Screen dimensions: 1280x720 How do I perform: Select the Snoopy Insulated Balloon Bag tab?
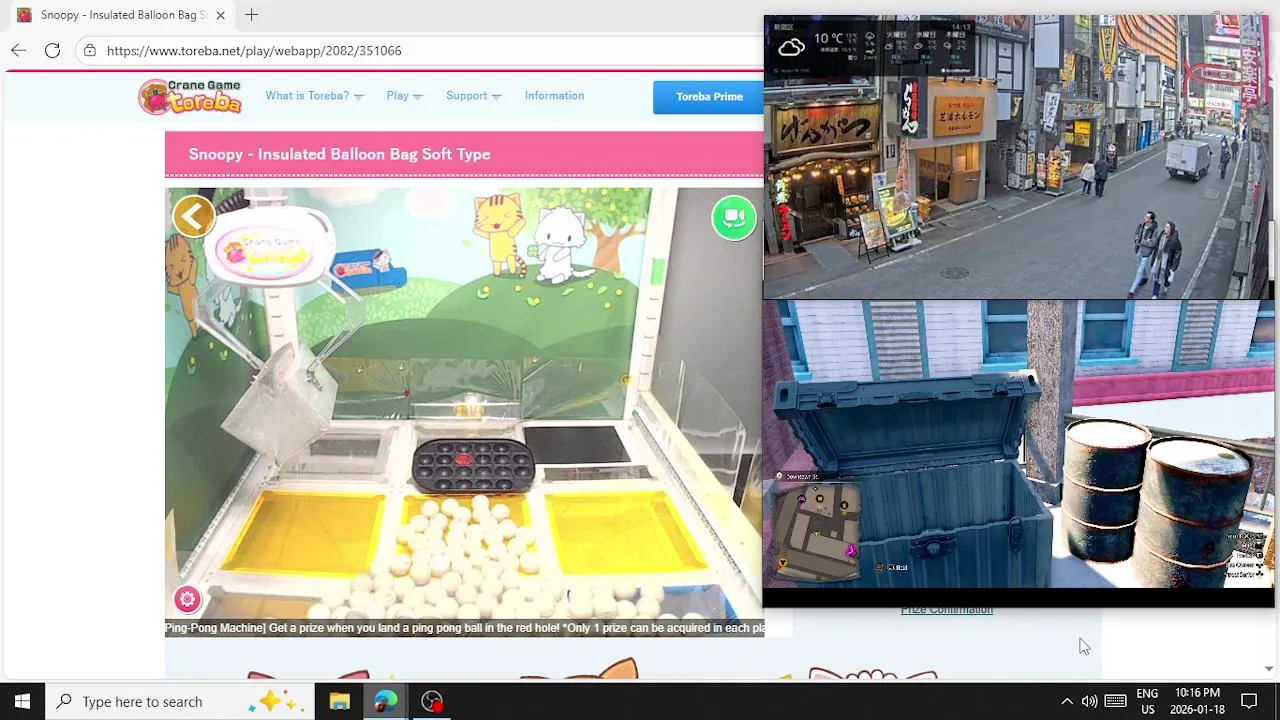pos(120,15)
